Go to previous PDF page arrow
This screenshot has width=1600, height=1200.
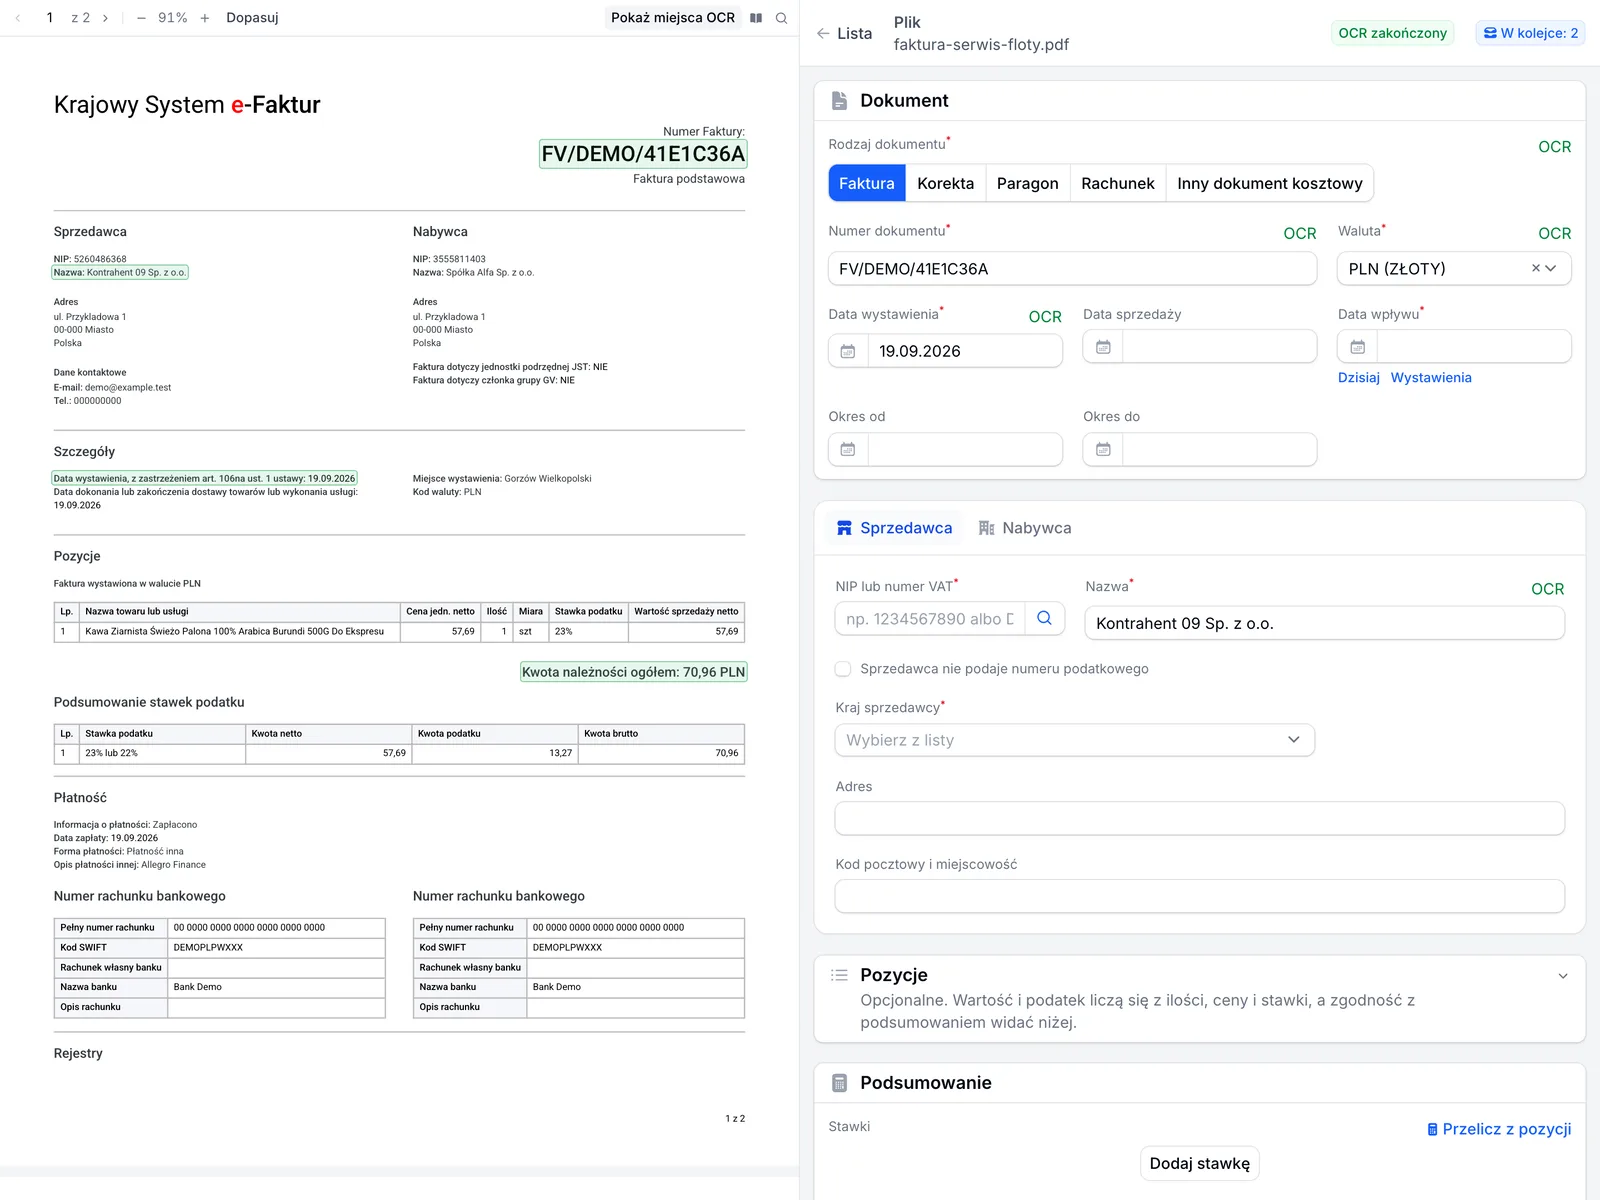point(18,18)
